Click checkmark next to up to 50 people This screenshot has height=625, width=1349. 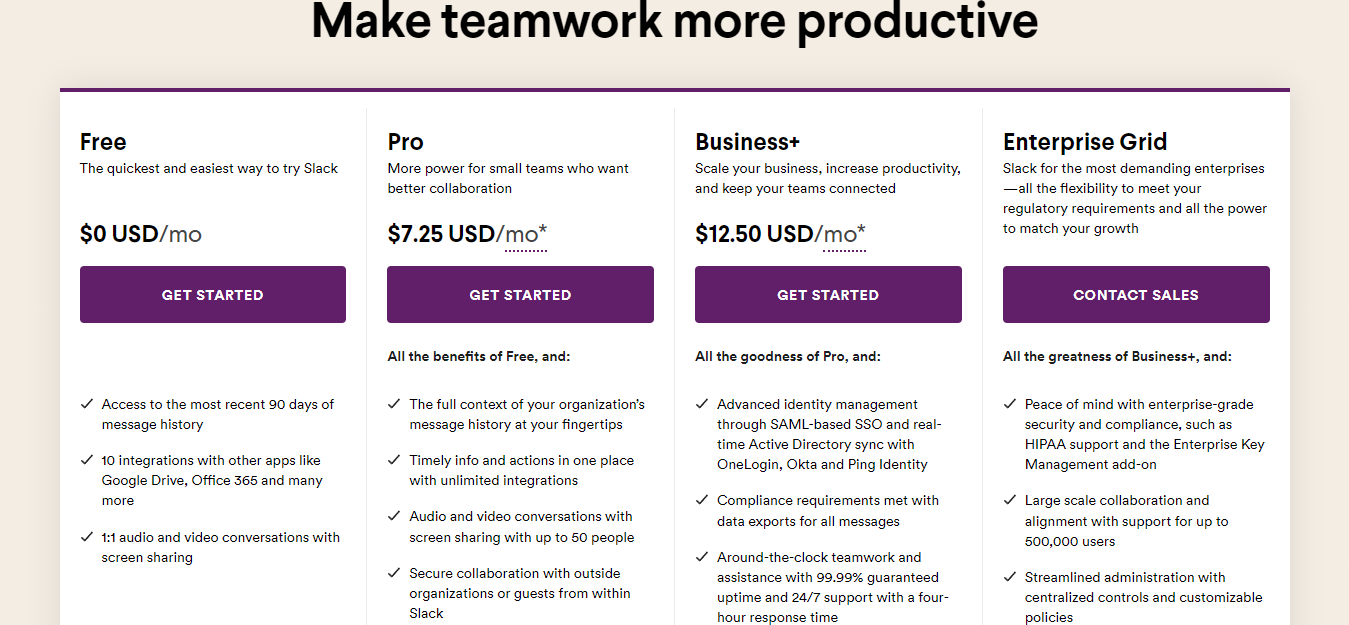[x=394, y=517]
